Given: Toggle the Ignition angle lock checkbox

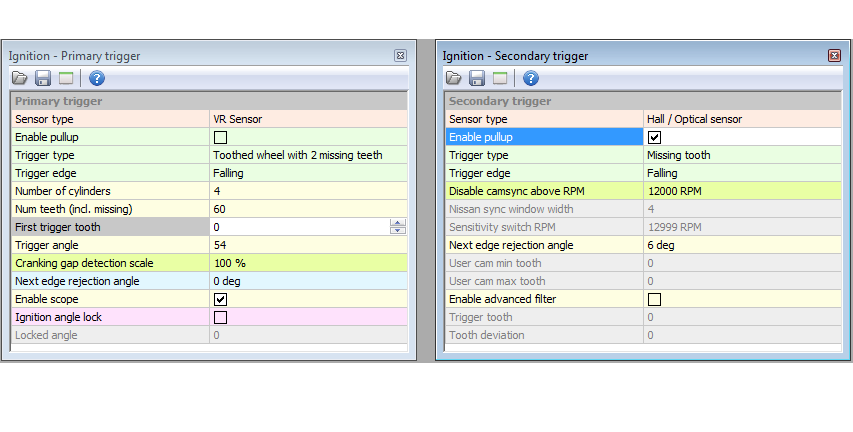Looking at the screenshot, I should pyautogui.click(x=220, y=317).
